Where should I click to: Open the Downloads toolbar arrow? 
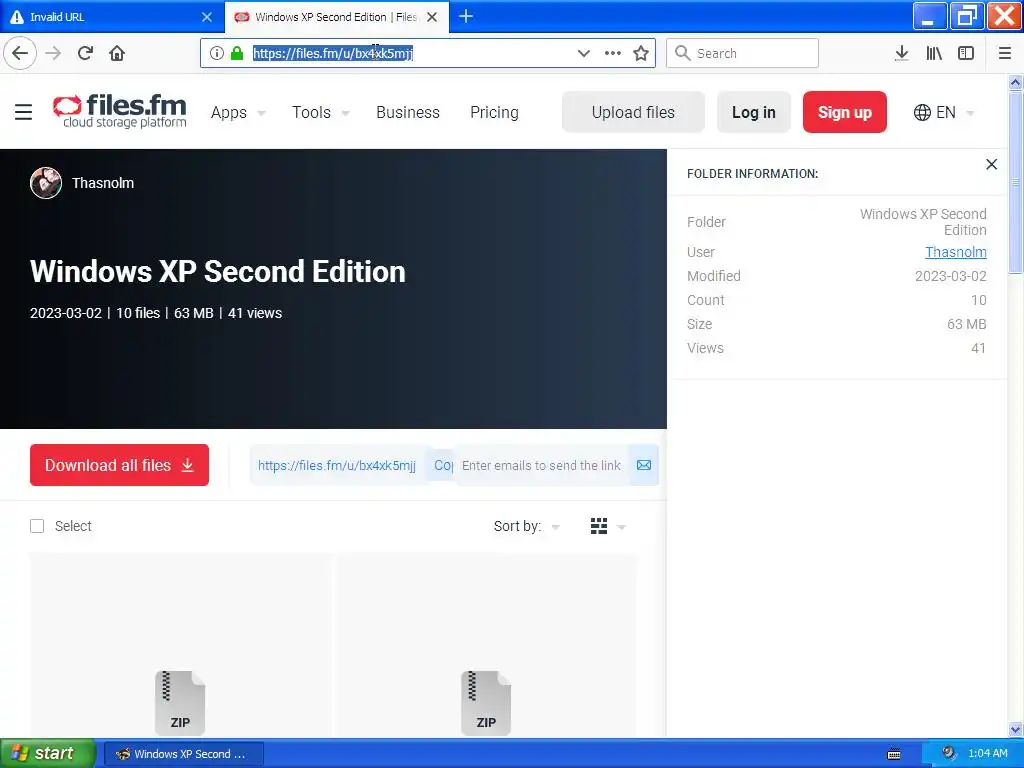[901, 53]
